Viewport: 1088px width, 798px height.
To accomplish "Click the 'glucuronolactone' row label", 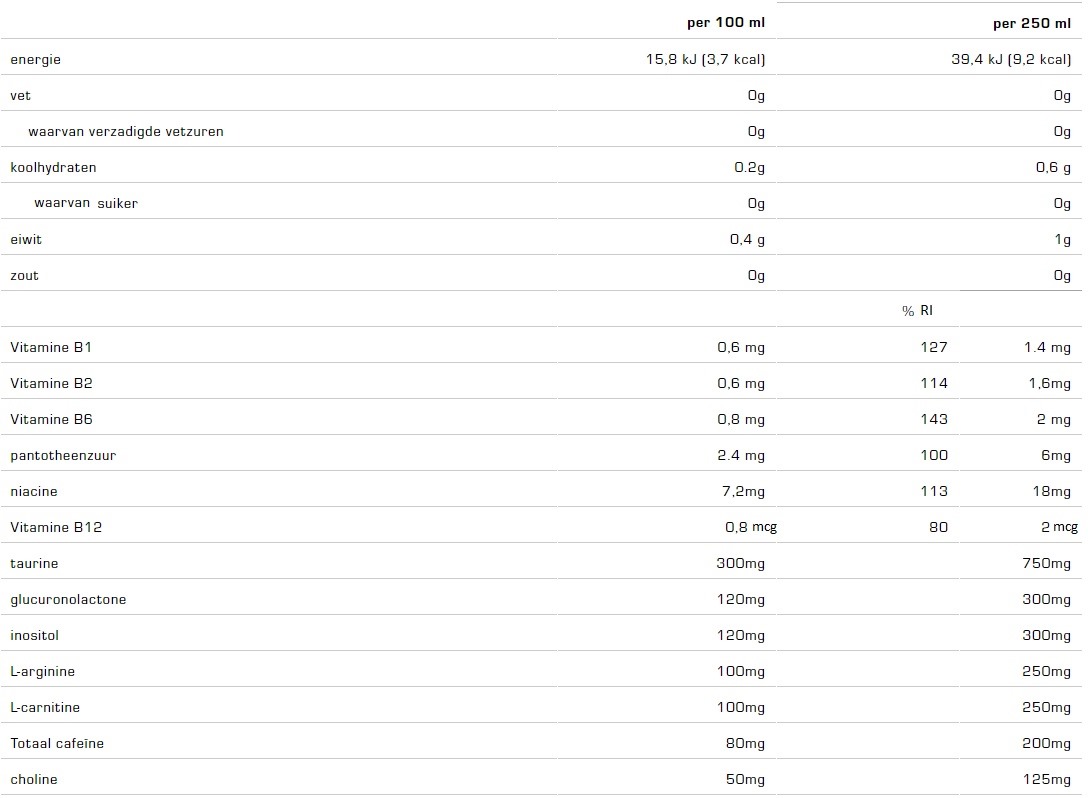I will [x=68, y=600].
